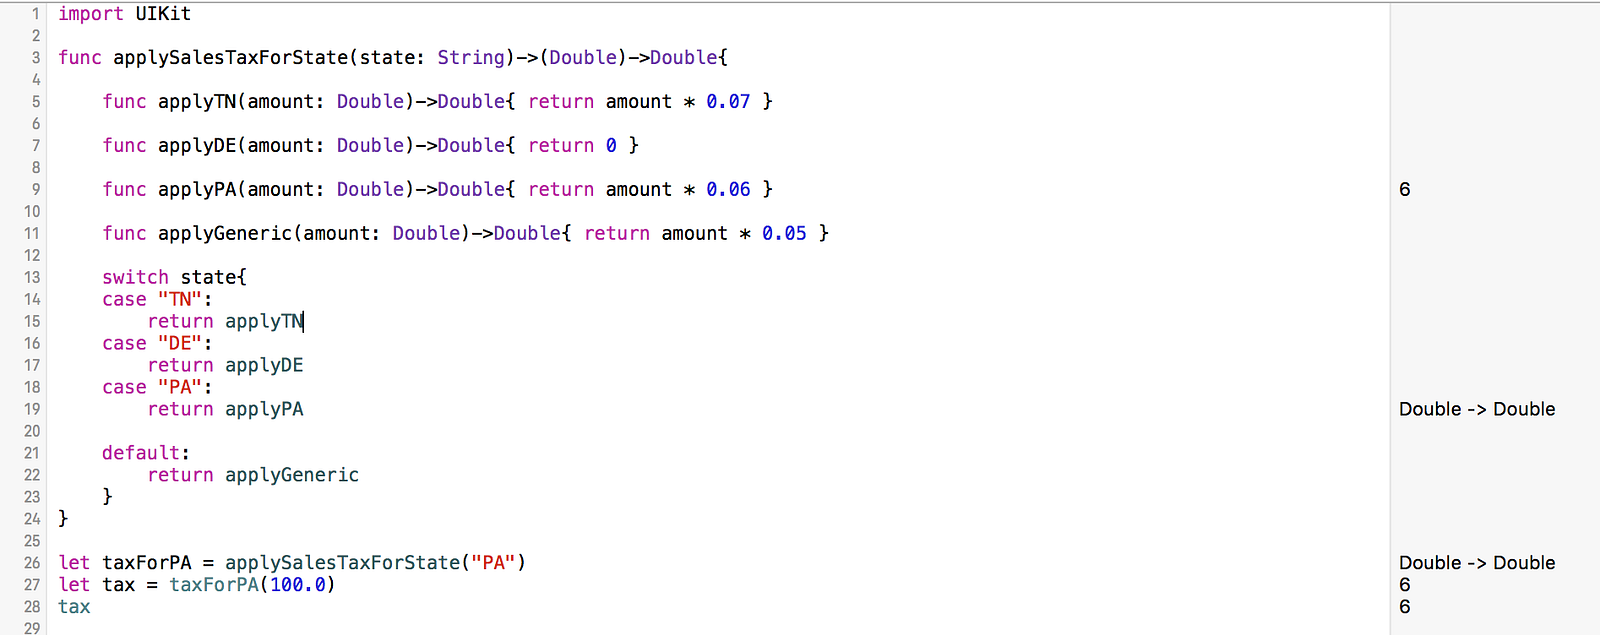Click return applyGeneric statement

point(253,475)
